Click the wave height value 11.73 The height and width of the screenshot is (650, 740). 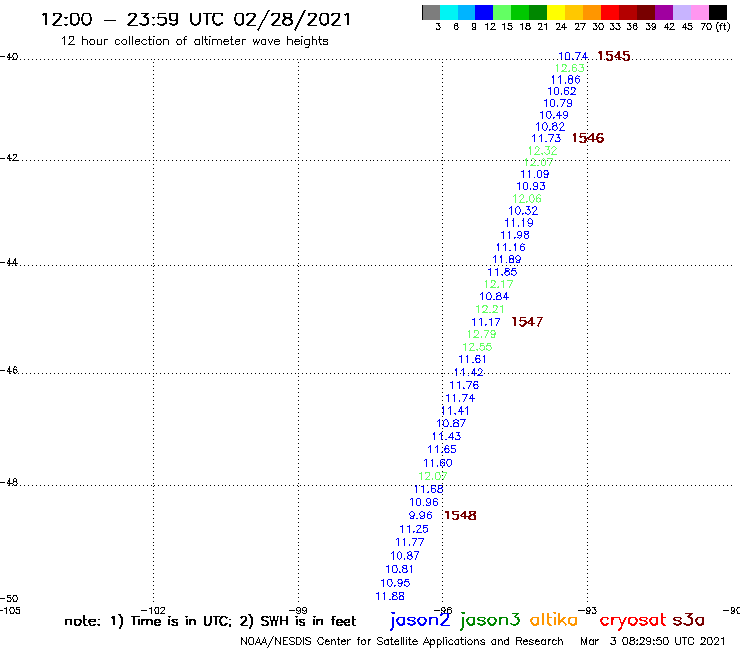(x=546, y=138)
